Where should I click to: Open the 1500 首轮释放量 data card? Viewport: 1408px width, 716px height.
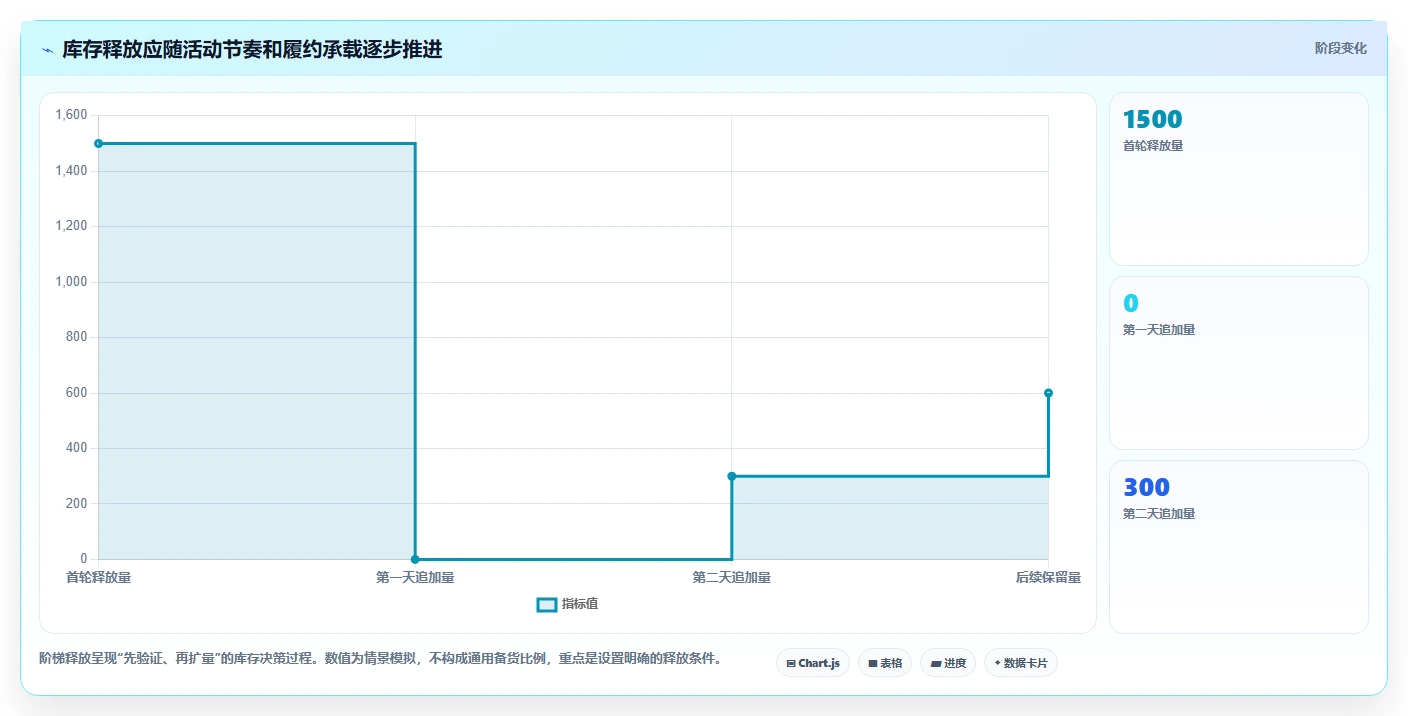[1239, 179]
